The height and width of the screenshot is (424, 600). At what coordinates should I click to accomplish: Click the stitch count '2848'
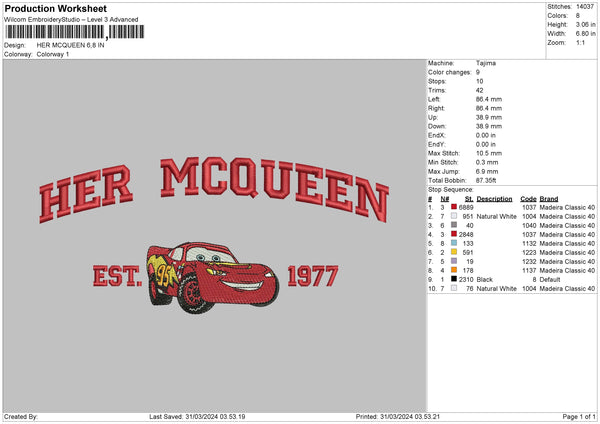466,235
